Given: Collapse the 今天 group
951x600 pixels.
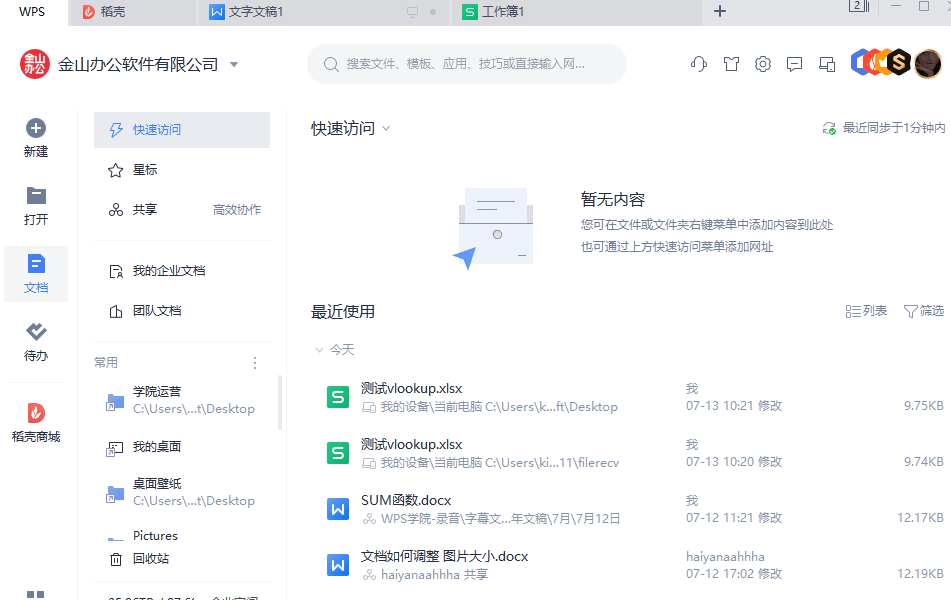Looking at the screenshot, I should pos(319,350).
